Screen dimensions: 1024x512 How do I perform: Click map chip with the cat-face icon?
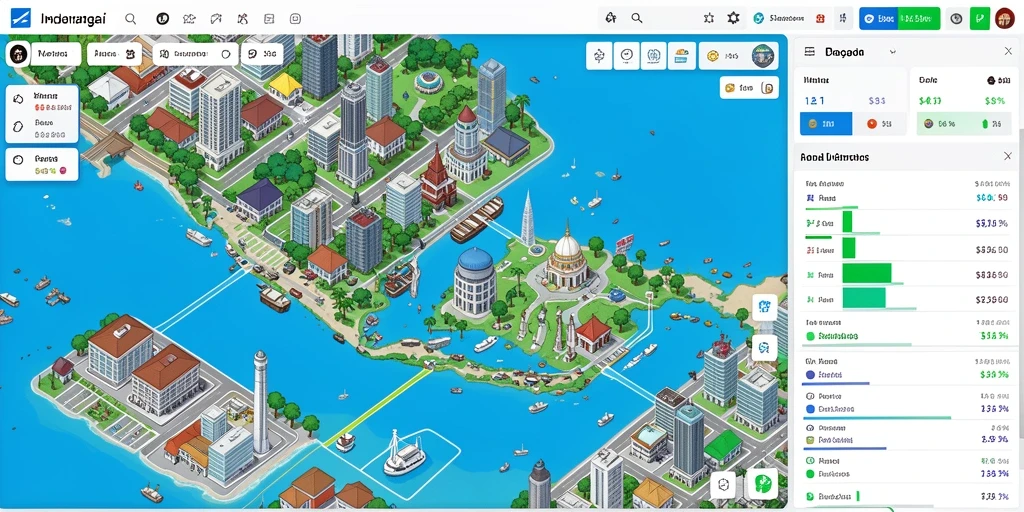coord(114,54)
